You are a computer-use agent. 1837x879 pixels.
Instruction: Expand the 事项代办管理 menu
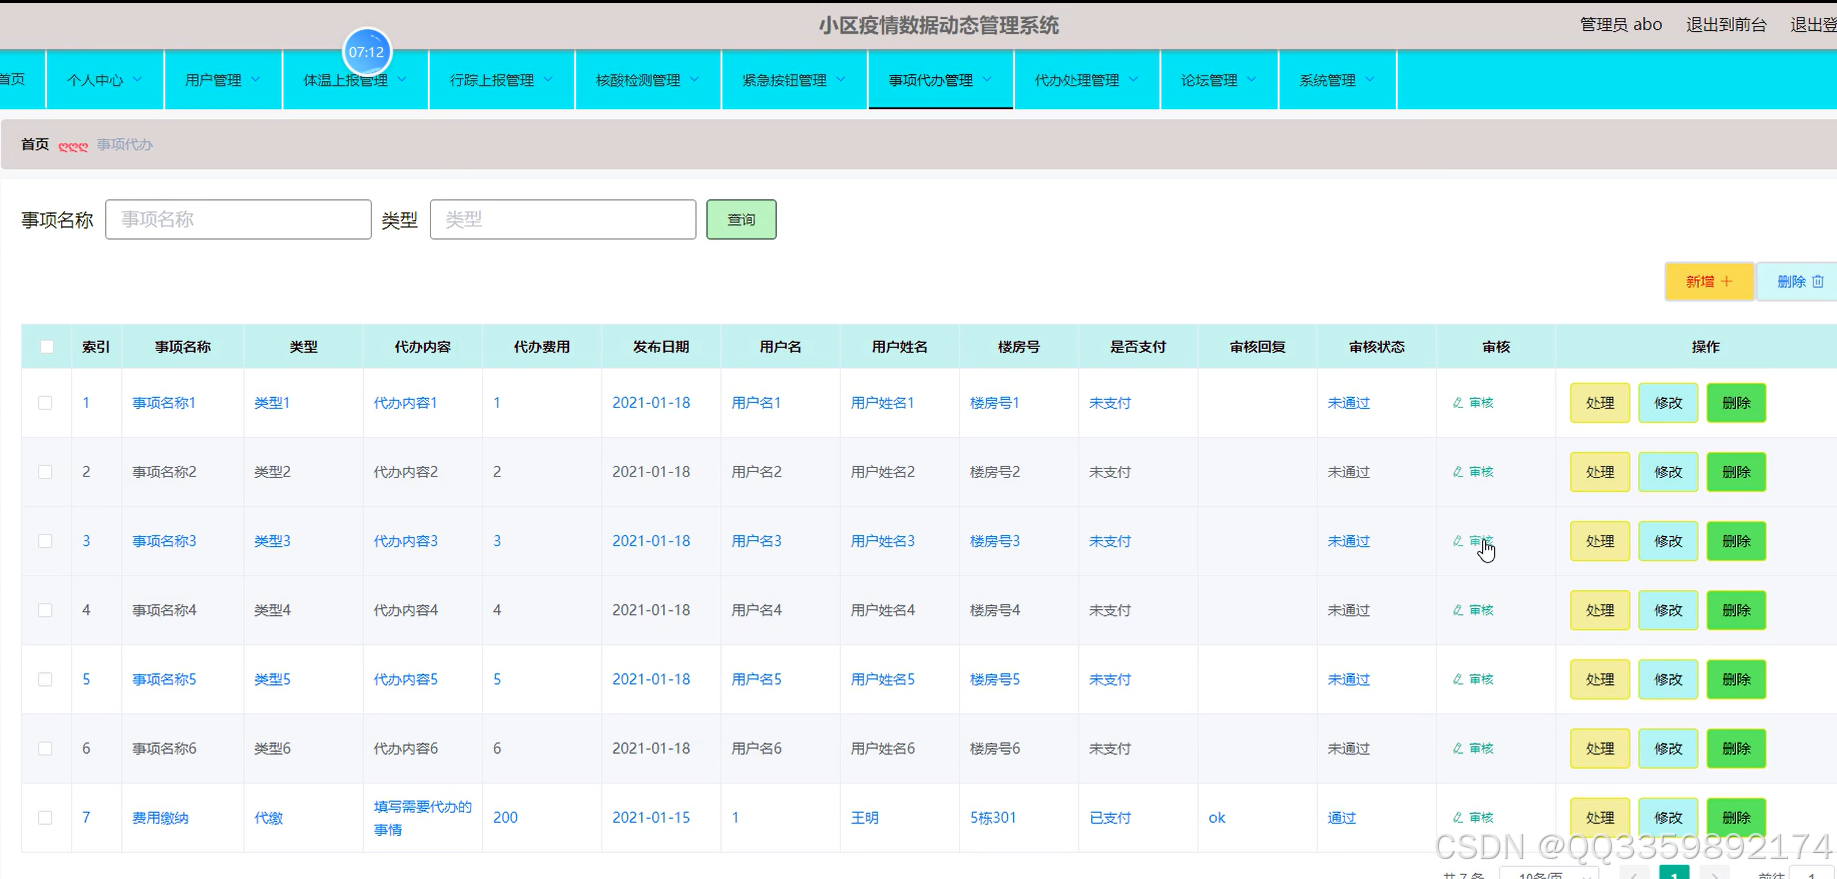click(941, 80)
